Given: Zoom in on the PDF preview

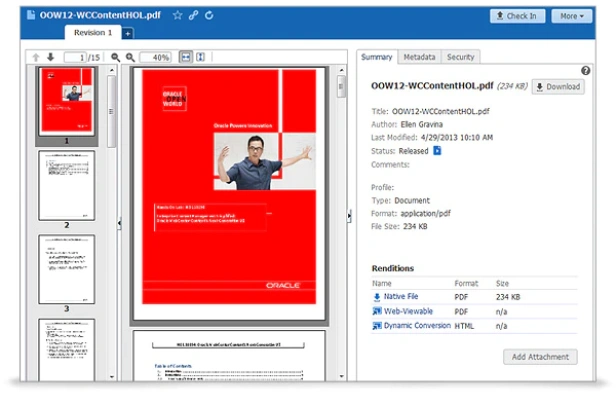Looking at the screenshot, I should click(130, 57).
